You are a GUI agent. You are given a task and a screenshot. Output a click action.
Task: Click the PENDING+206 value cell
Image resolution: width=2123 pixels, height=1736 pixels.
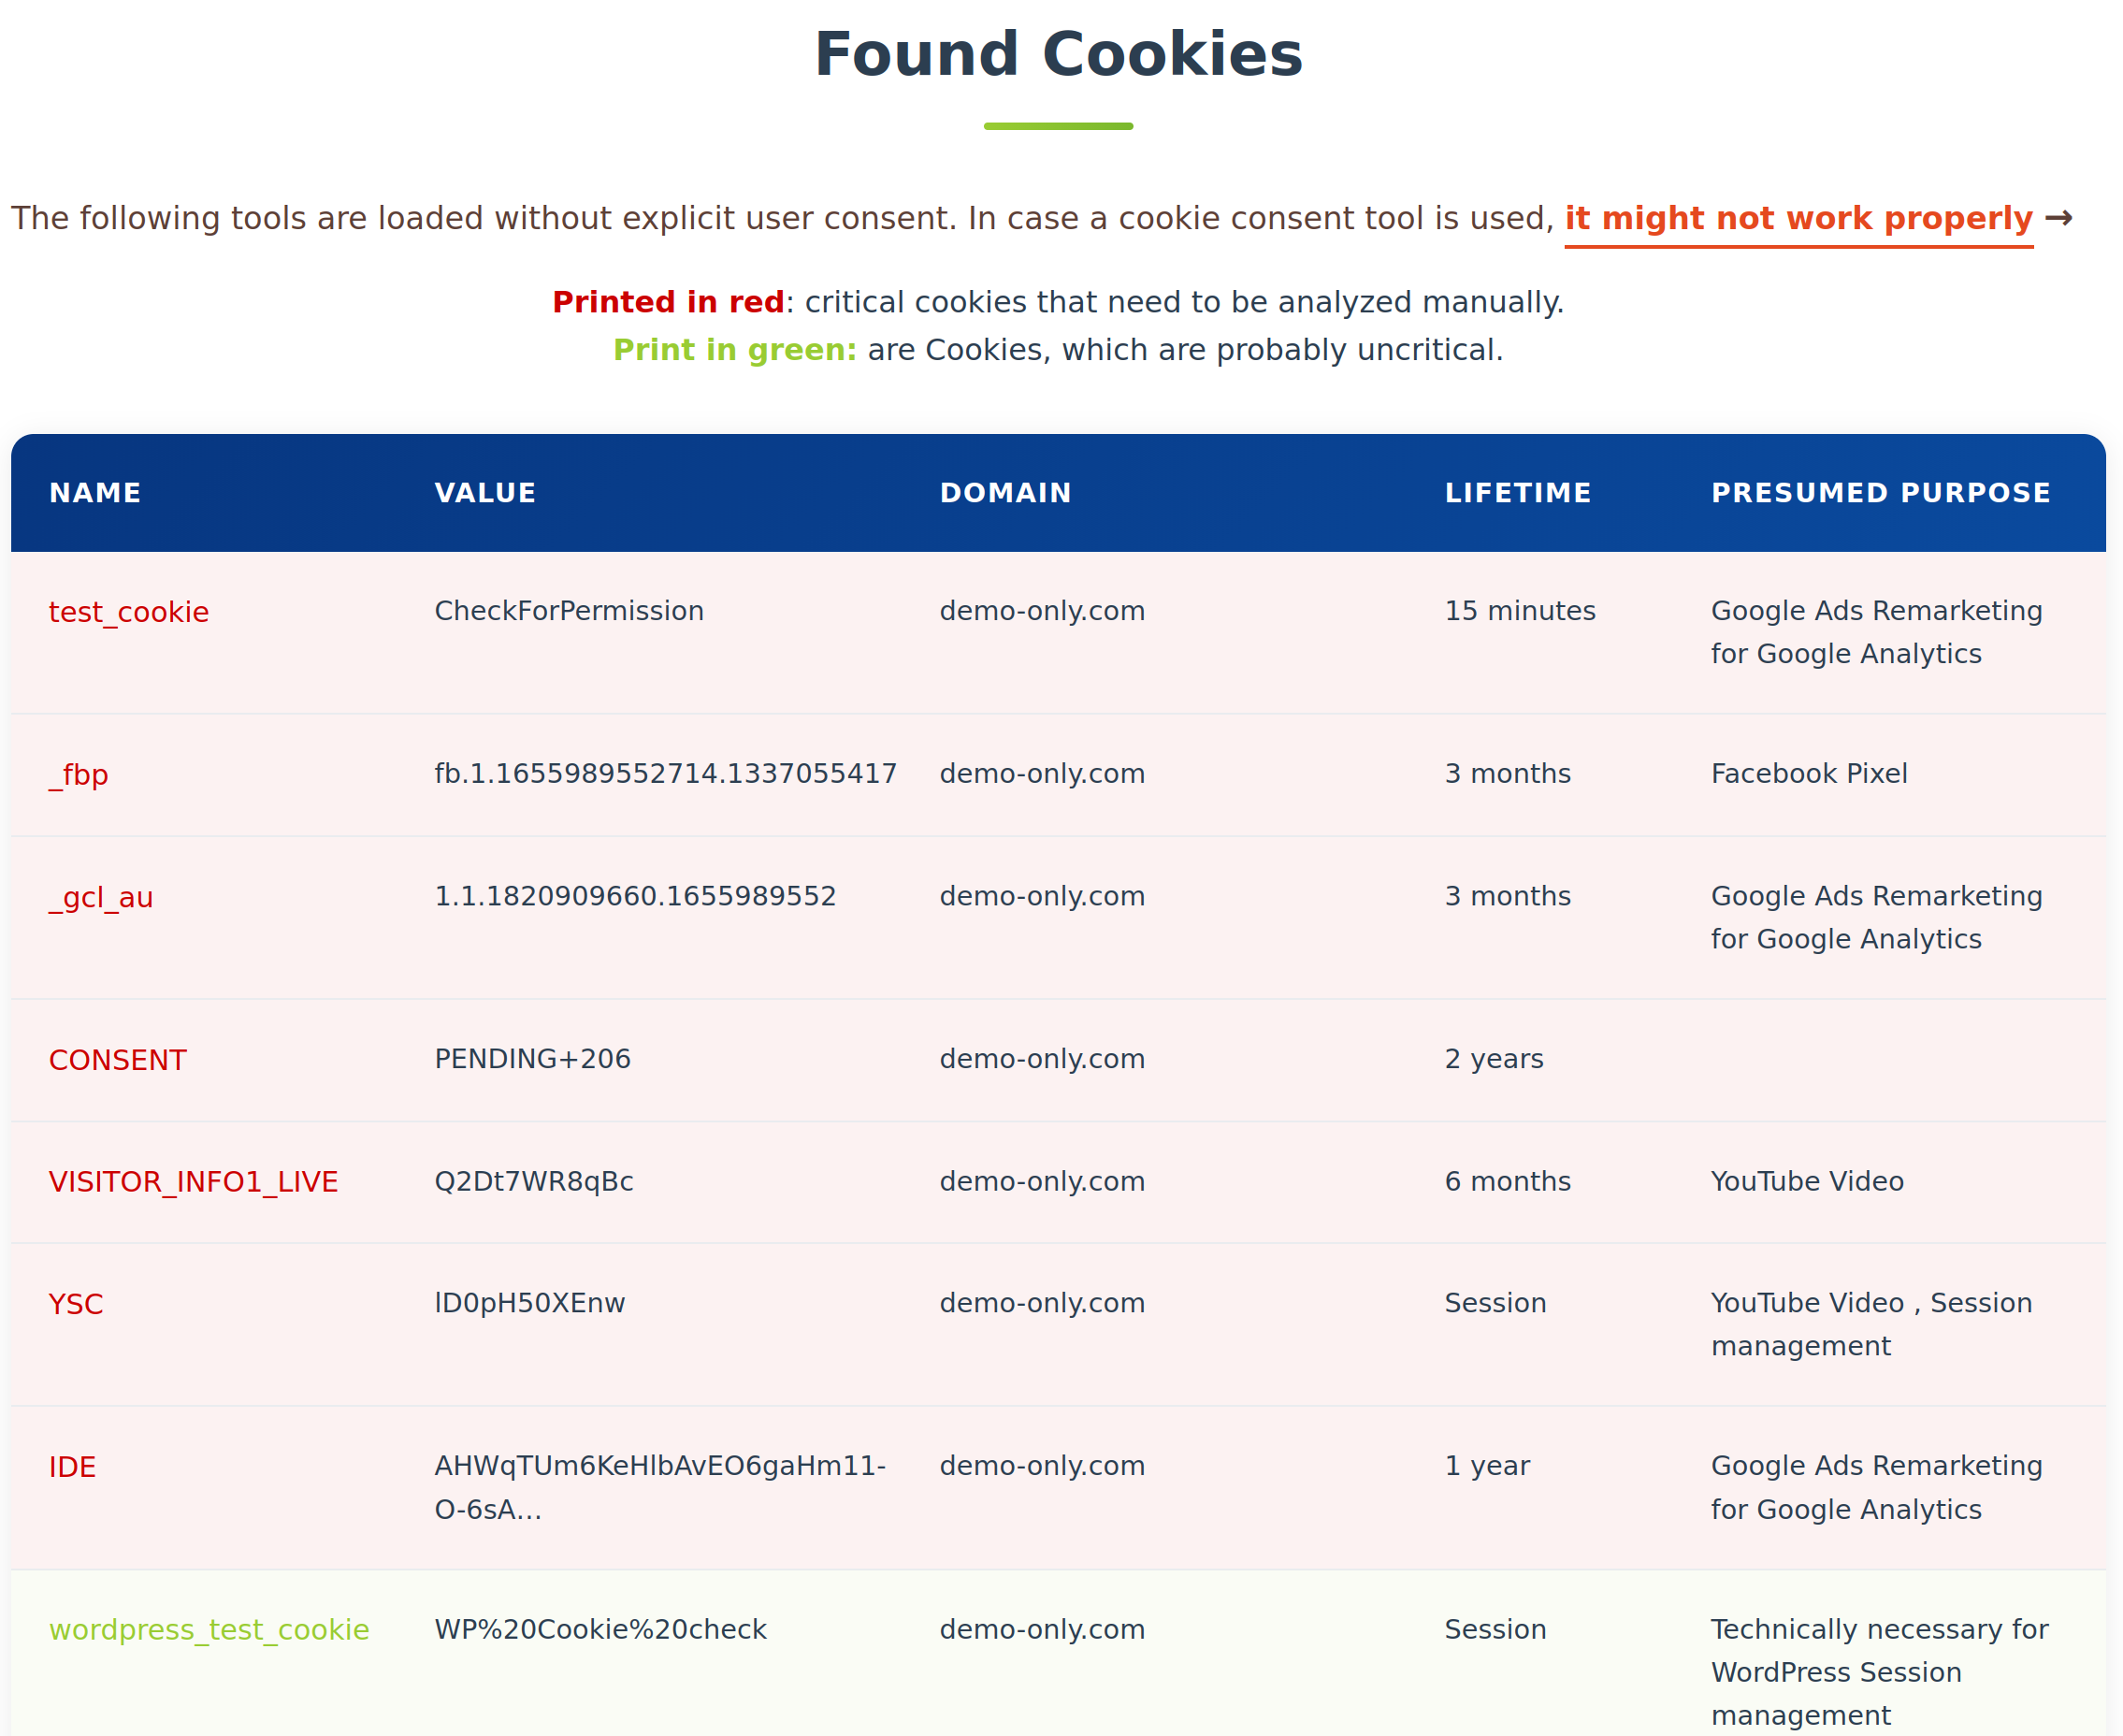(532, 1059)
